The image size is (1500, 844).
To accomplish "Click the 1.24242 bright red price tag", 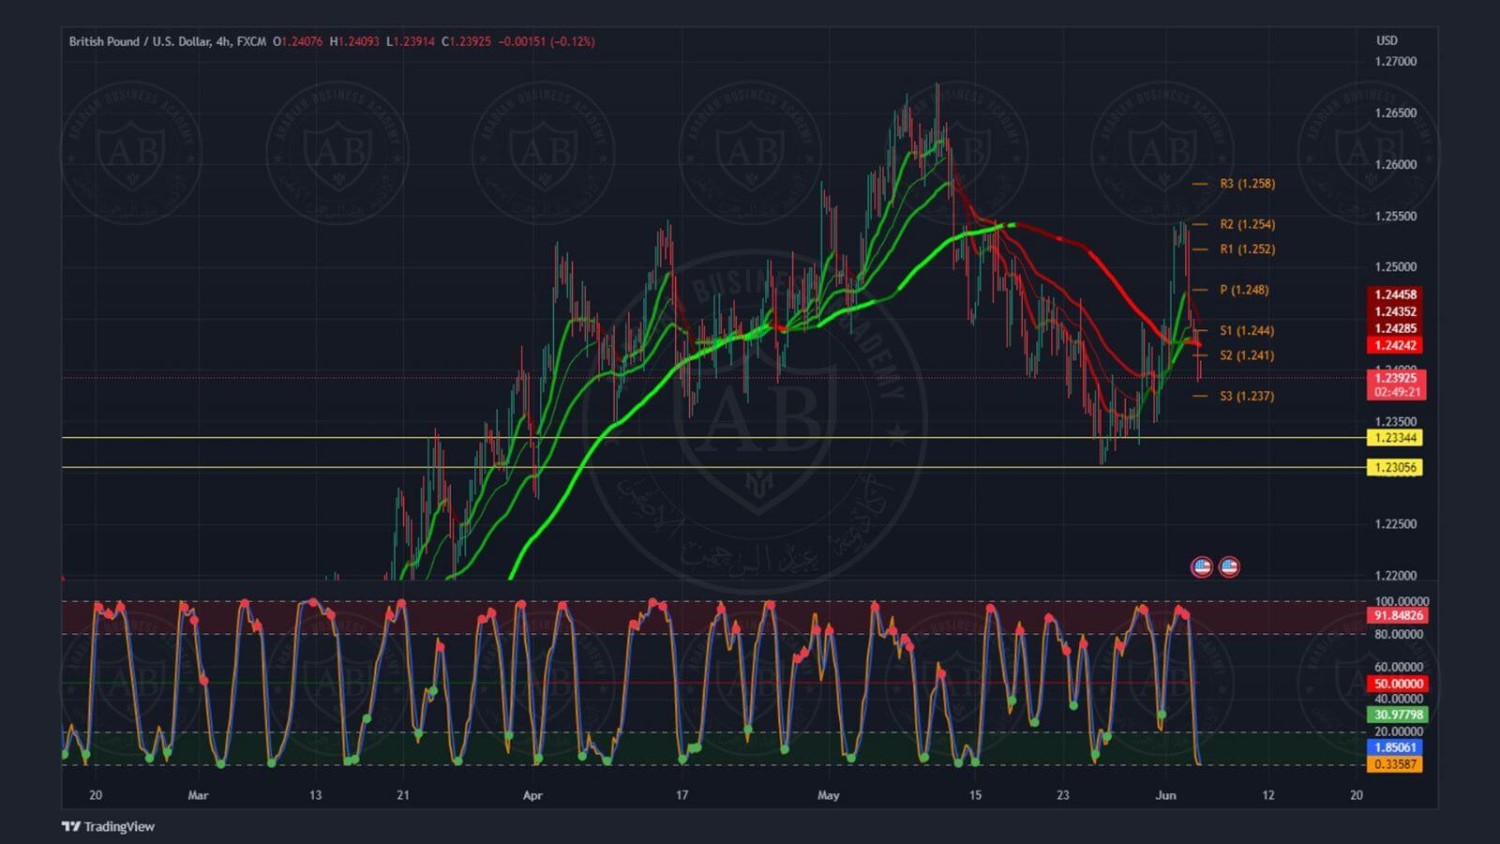I will click(x=1395, y=345).
